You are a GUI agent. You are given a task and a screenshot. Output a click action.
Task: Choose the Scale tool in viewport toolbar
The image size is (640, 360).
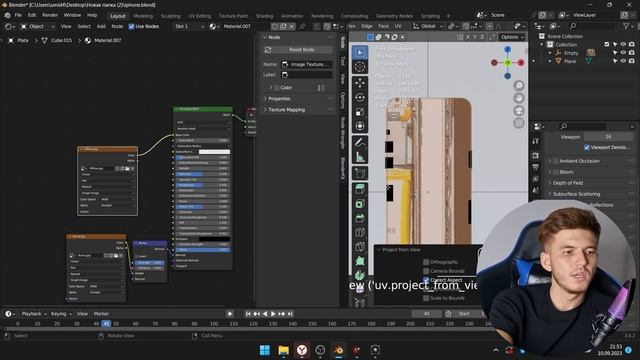(x=360, y=112)
